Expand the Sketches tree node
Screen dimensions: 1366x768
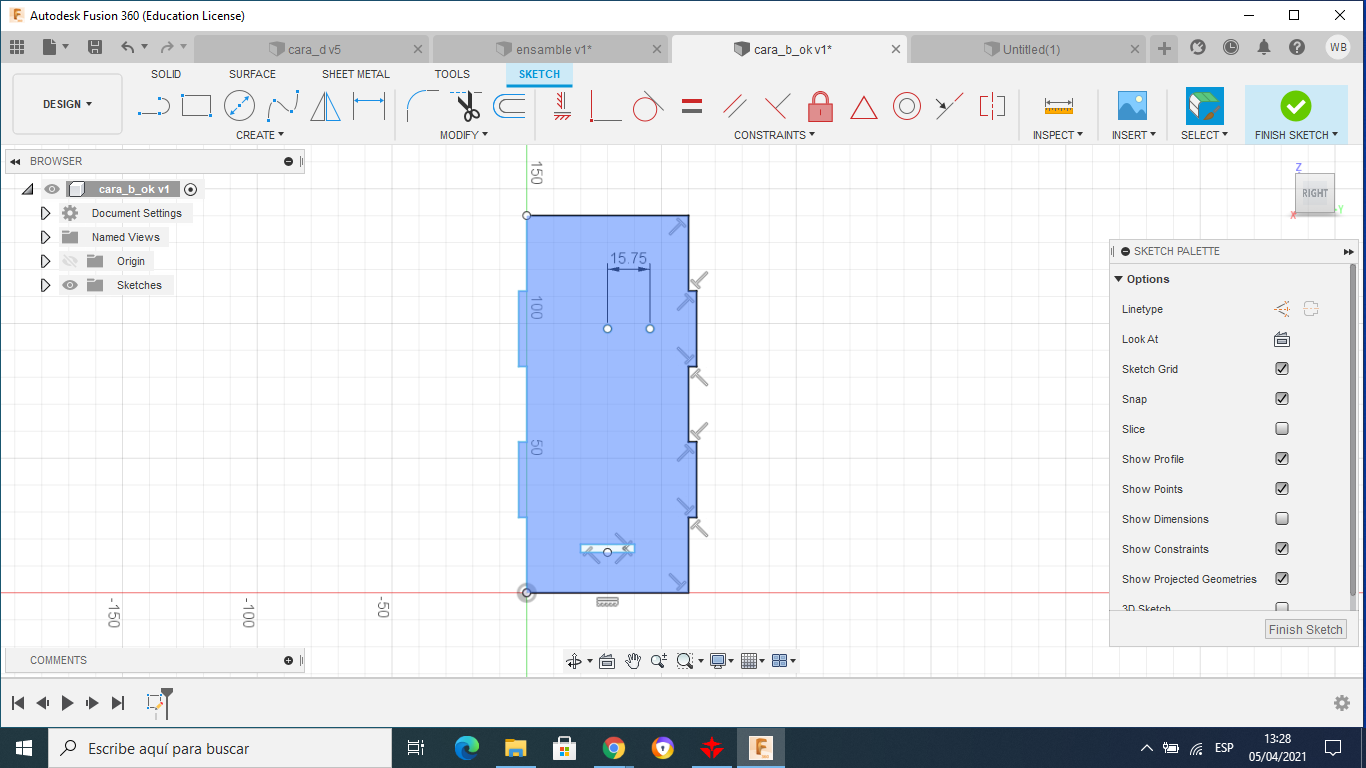pos(45,285)
